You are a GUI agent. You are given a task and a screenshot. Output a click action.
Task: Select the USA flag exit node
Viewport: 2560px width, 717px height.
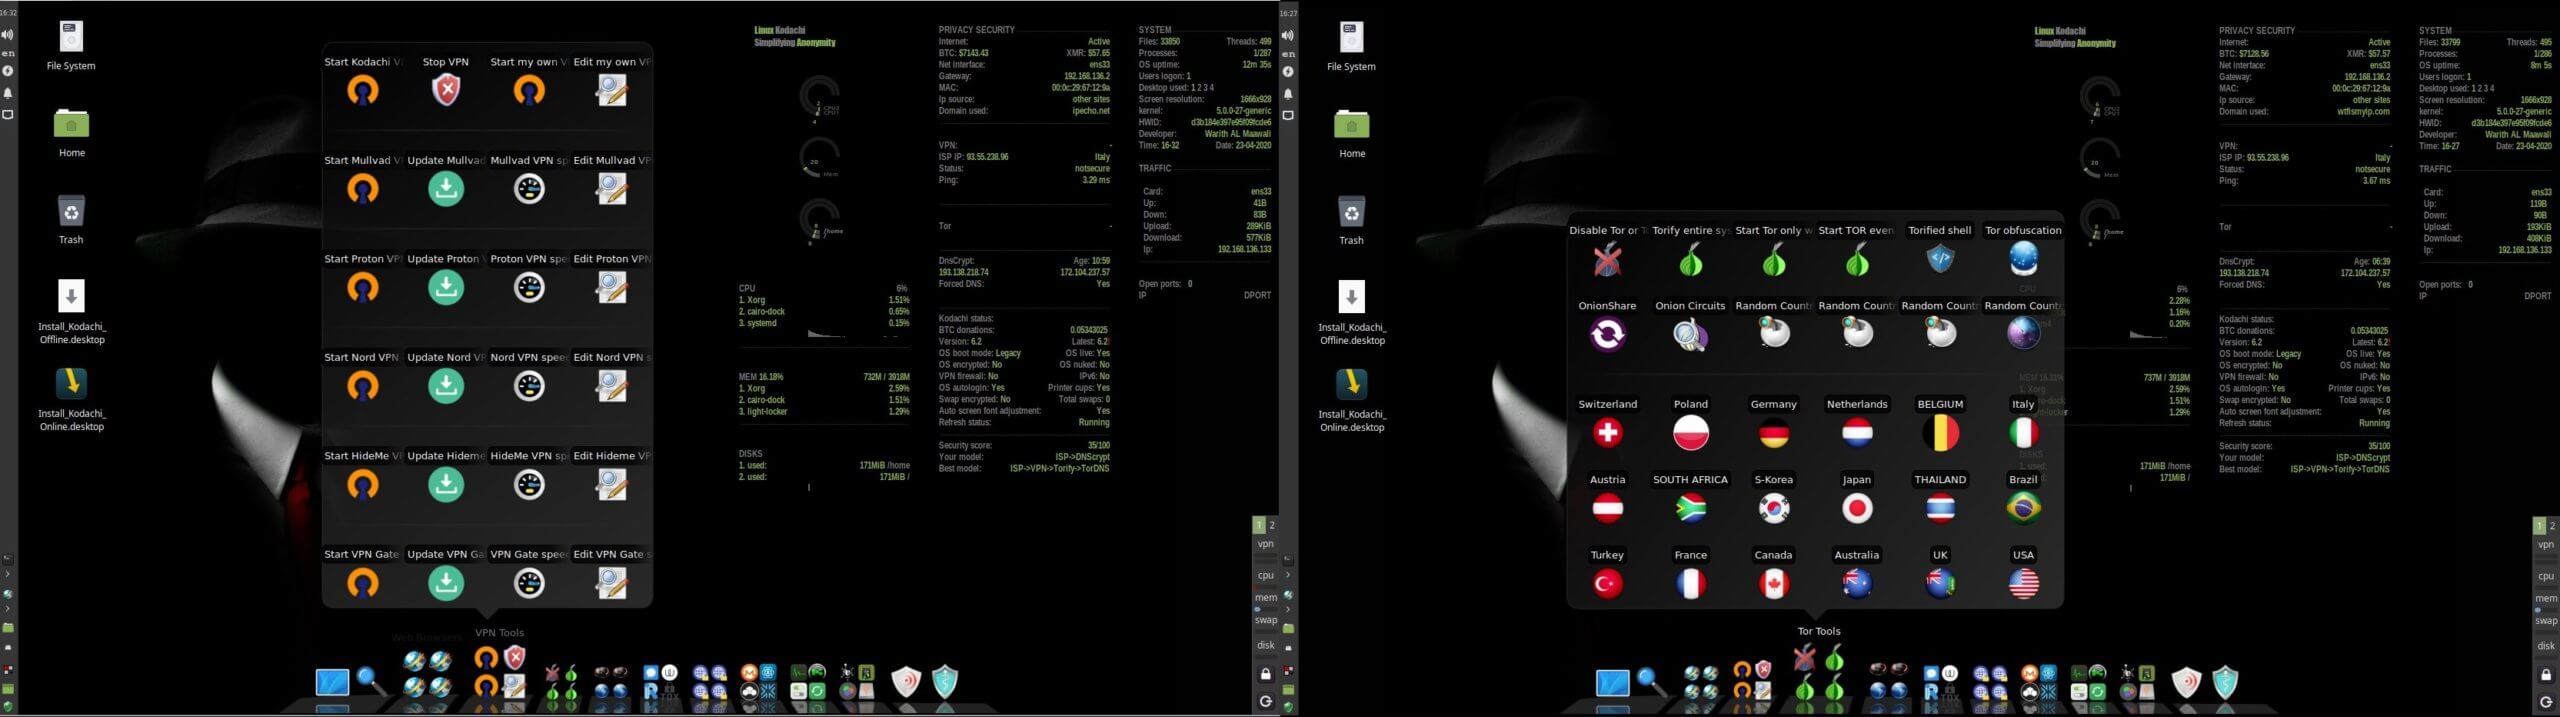(2023, 583)
